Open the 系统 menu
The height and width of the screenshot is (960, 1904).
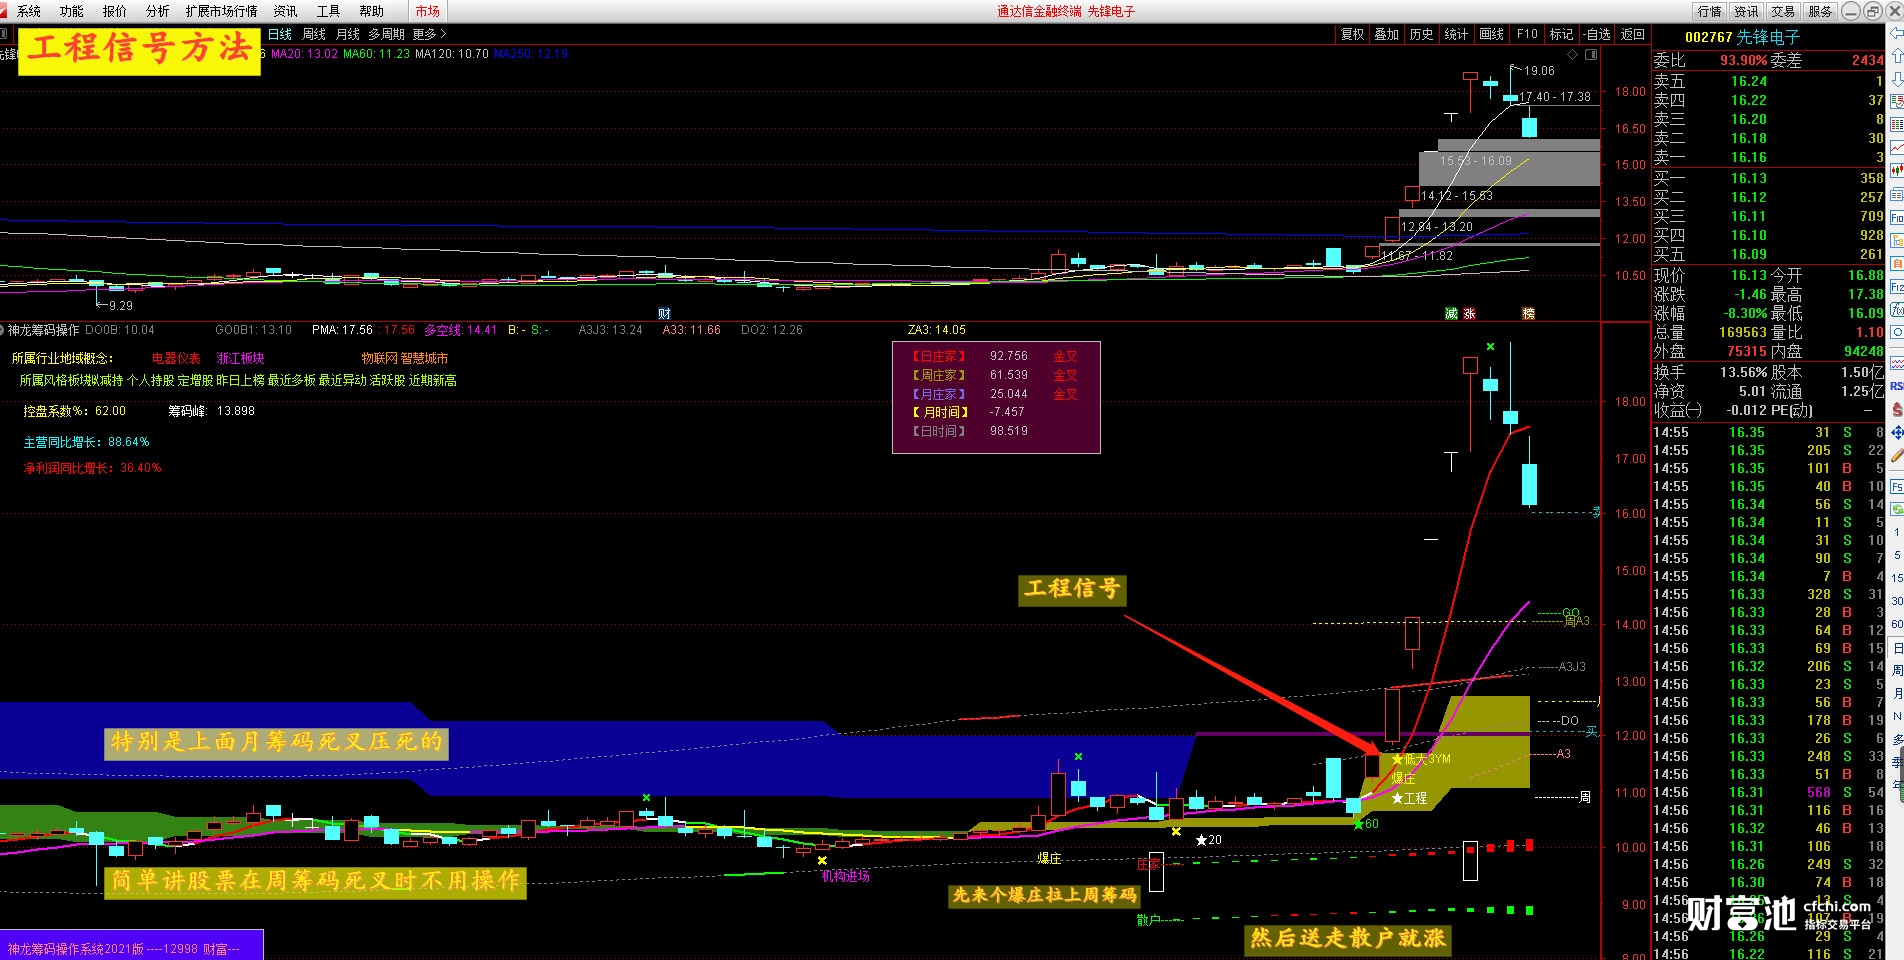pyautogui.click(x=29, y=11)
